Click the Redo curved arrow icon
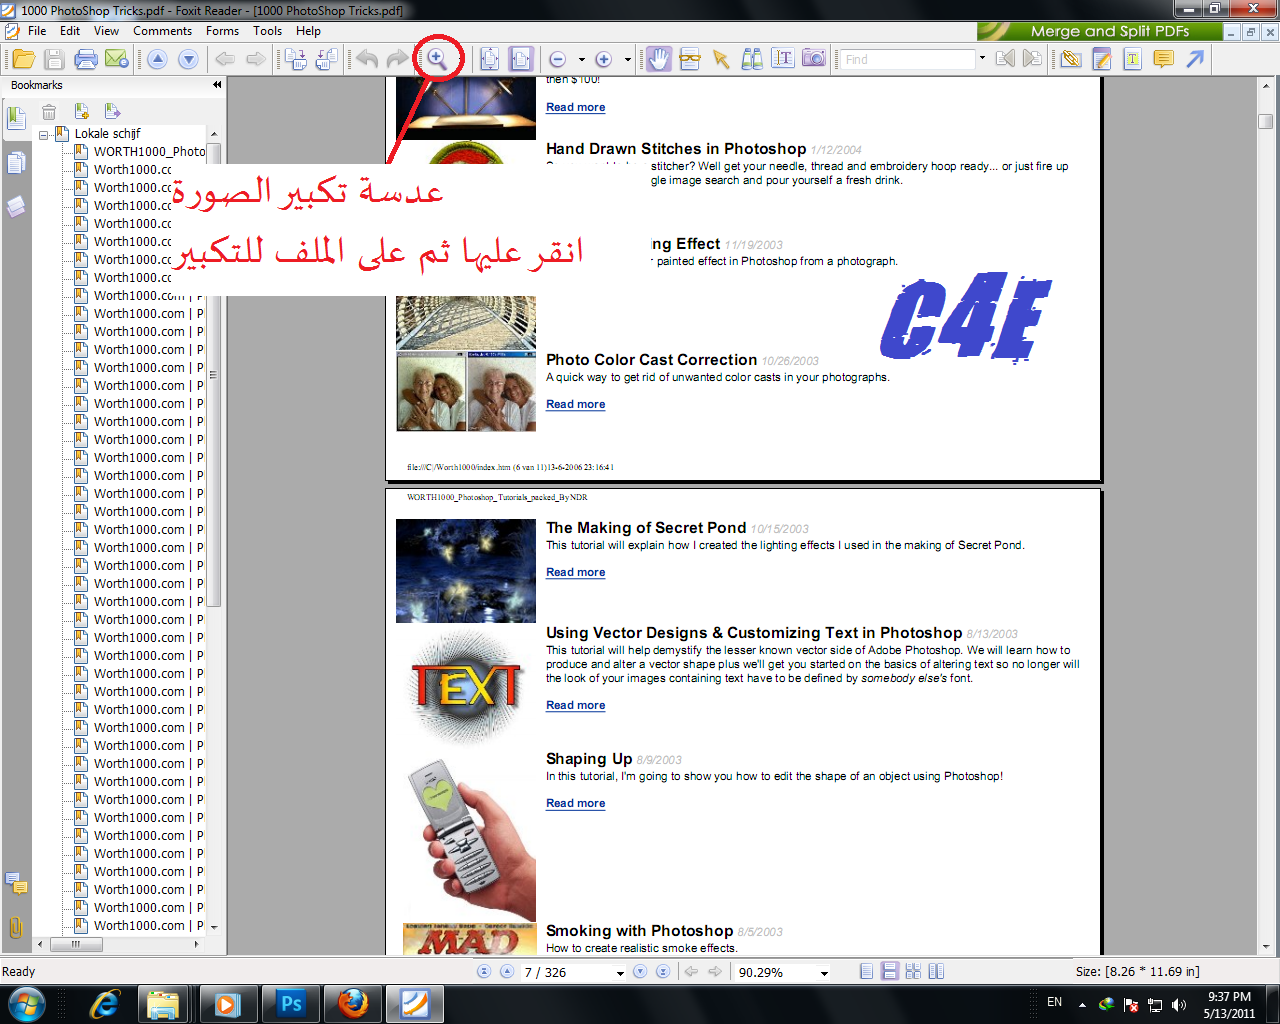This screenshot has width=1280, height=1024. [x=397, y=60]
